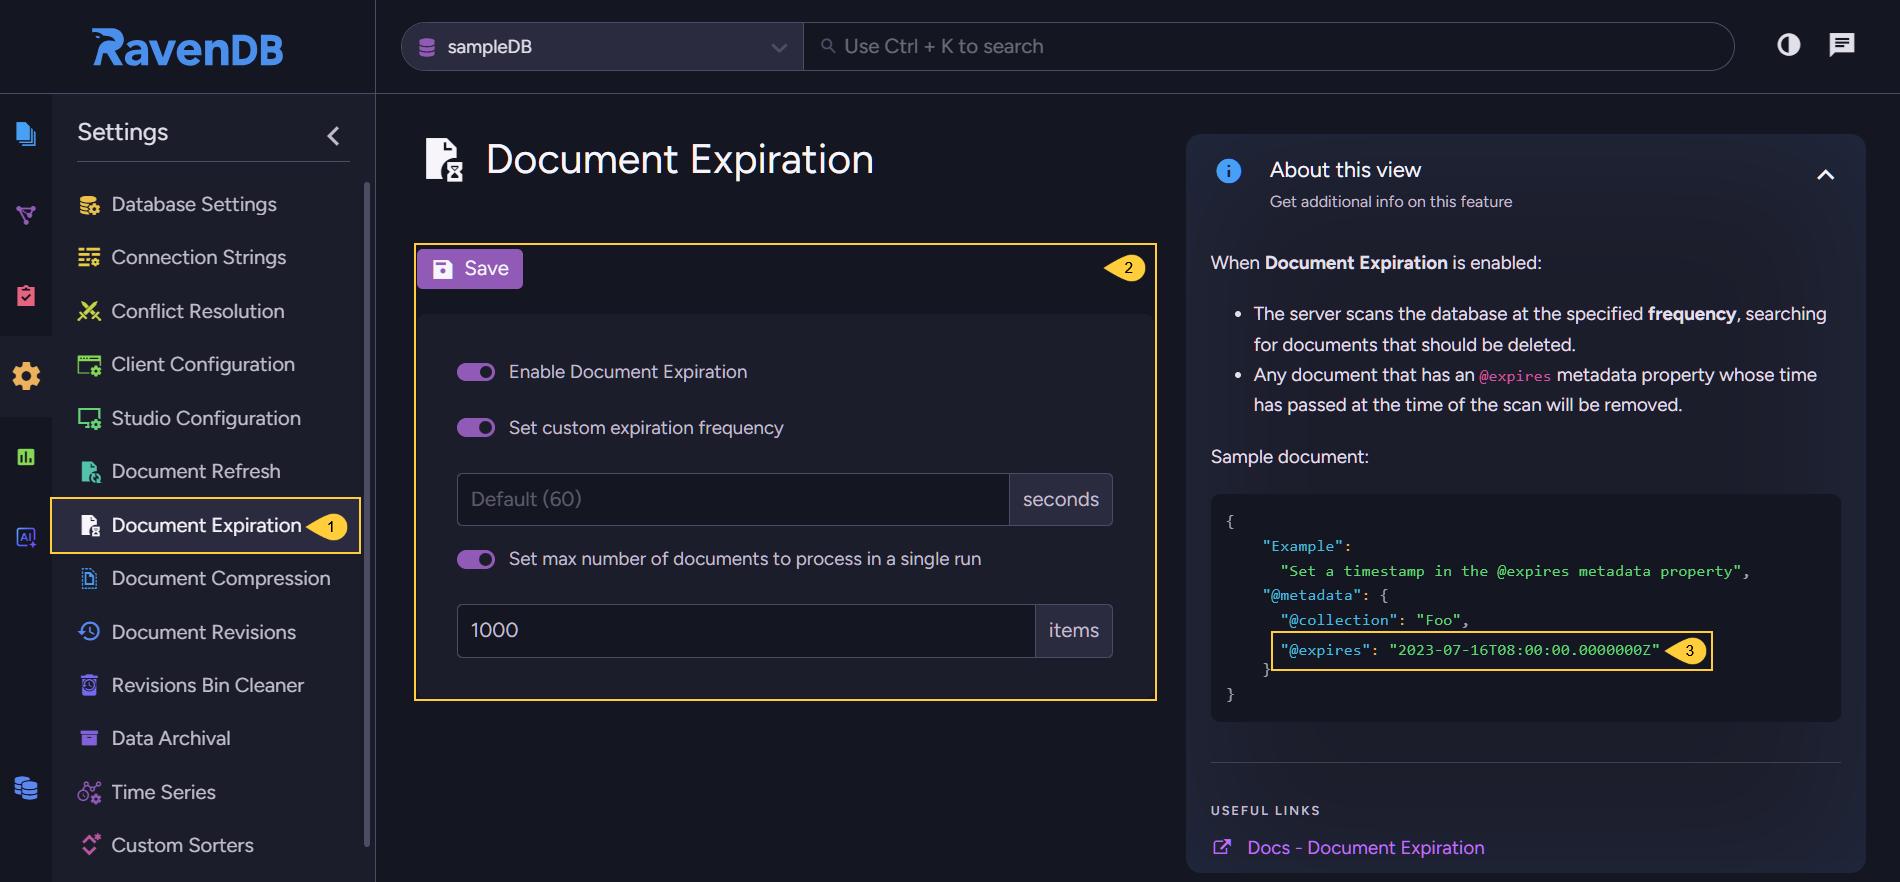Viewport: 1900px width, 882px height.
Task: Click the Database Settings icon
Action: [x=89, y=205]
